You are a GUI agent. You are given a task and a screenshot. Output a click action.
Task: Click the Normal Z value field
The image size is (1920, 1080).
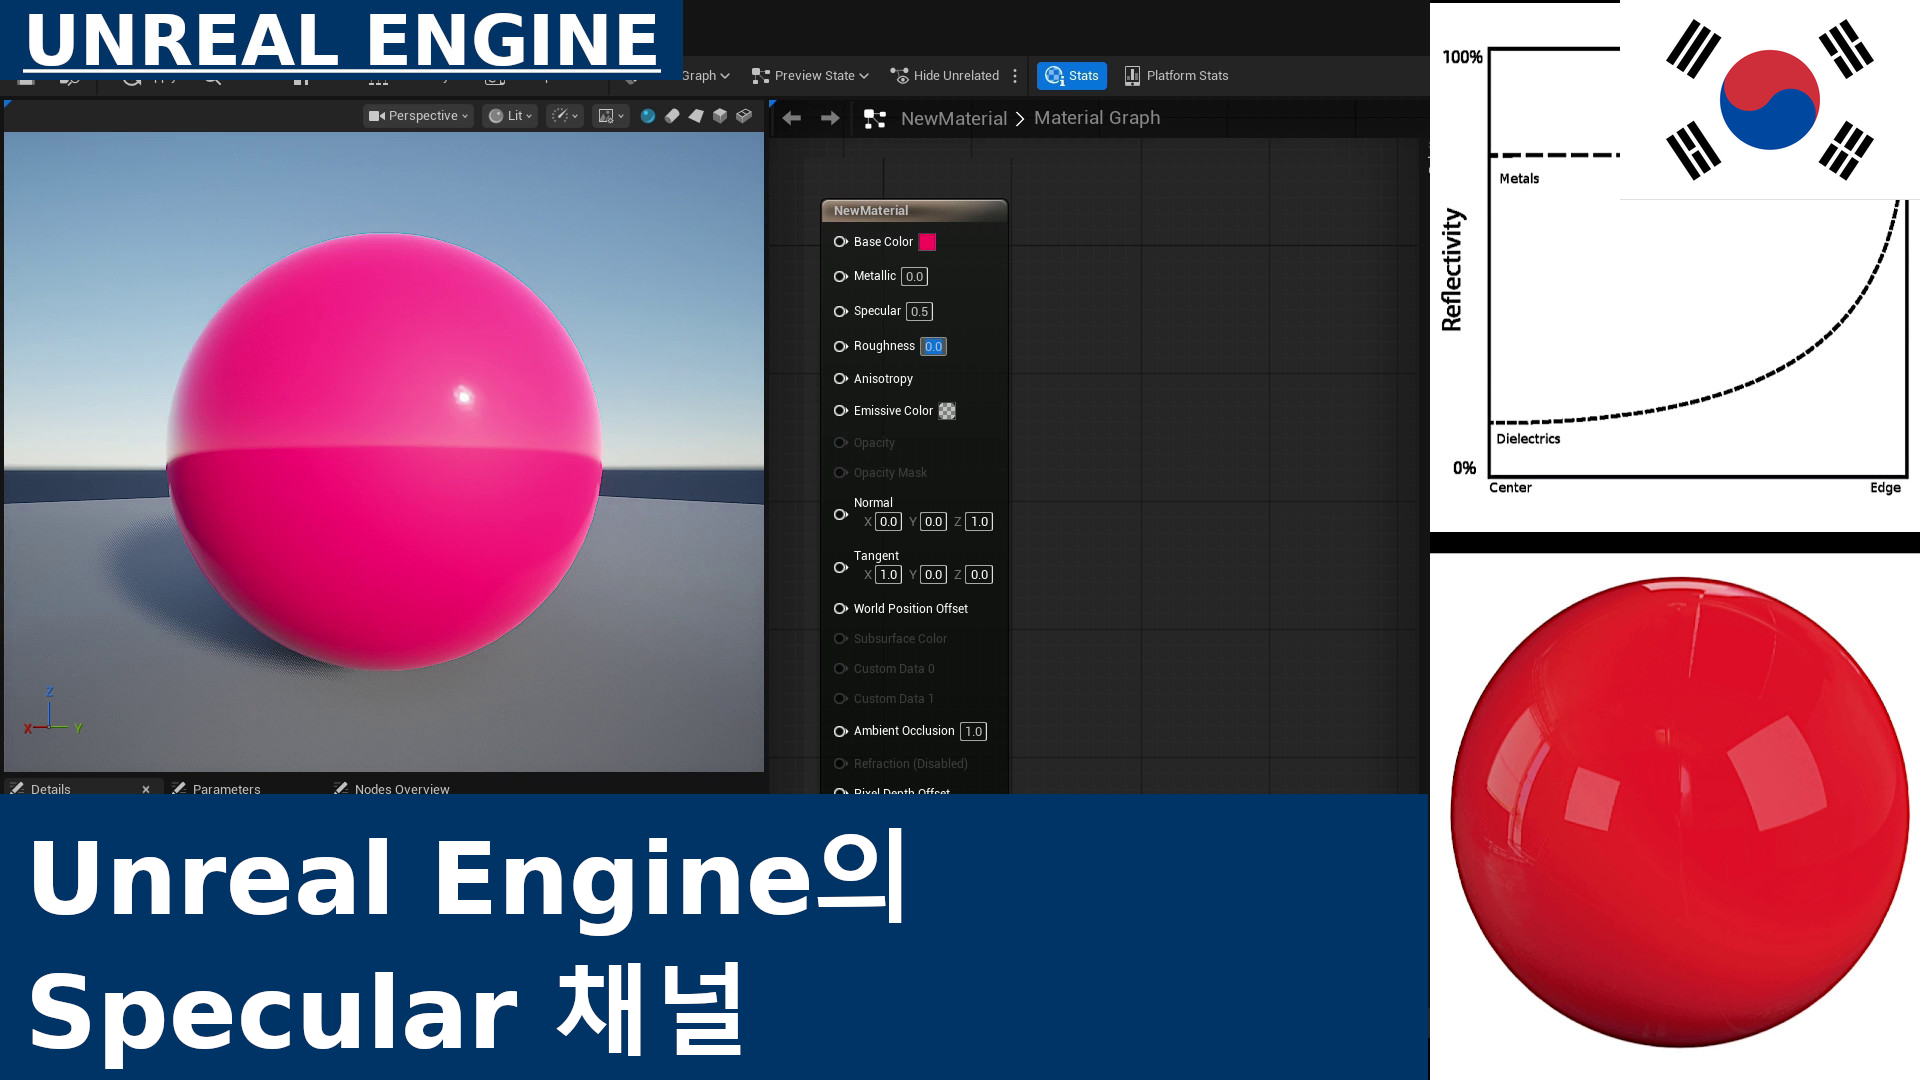979,522
